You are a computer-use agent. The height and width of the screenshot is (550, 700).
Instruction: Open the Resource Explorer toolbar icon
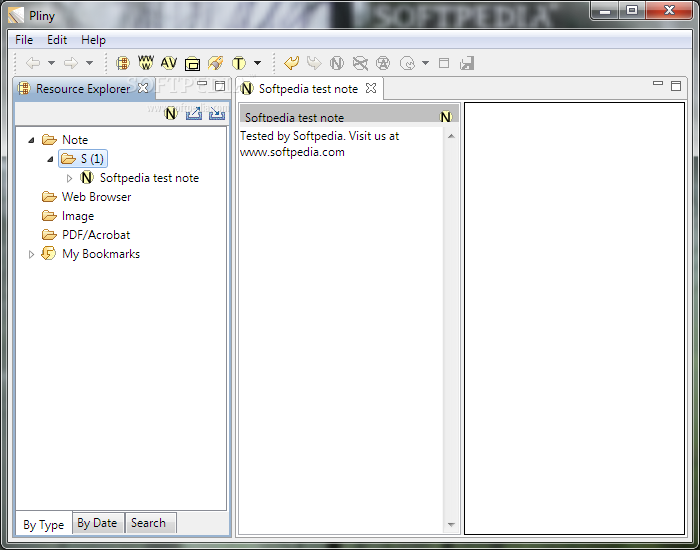[123, 63]
